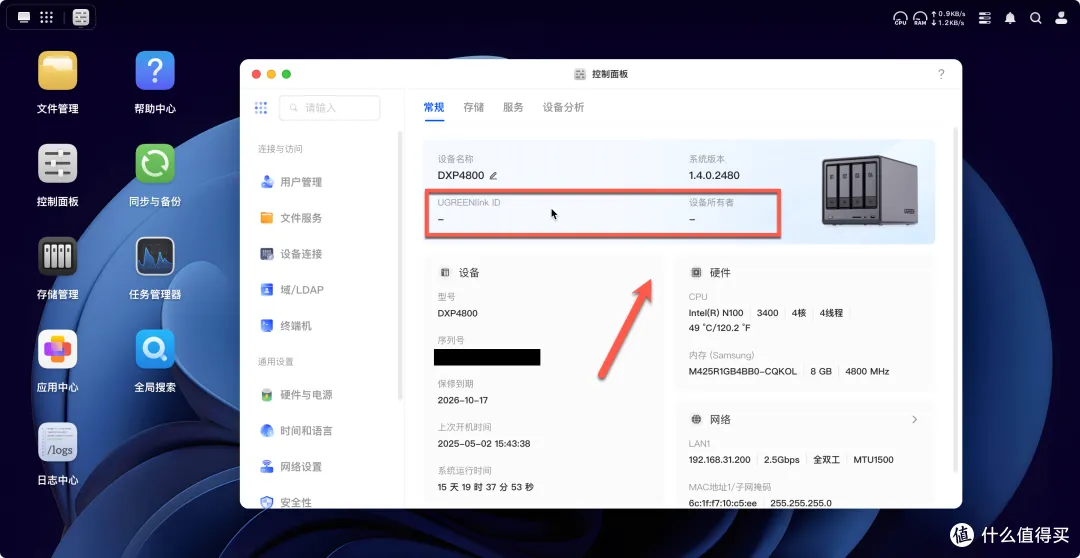Switch to the 设备分析 tab

tap(563, 107)
